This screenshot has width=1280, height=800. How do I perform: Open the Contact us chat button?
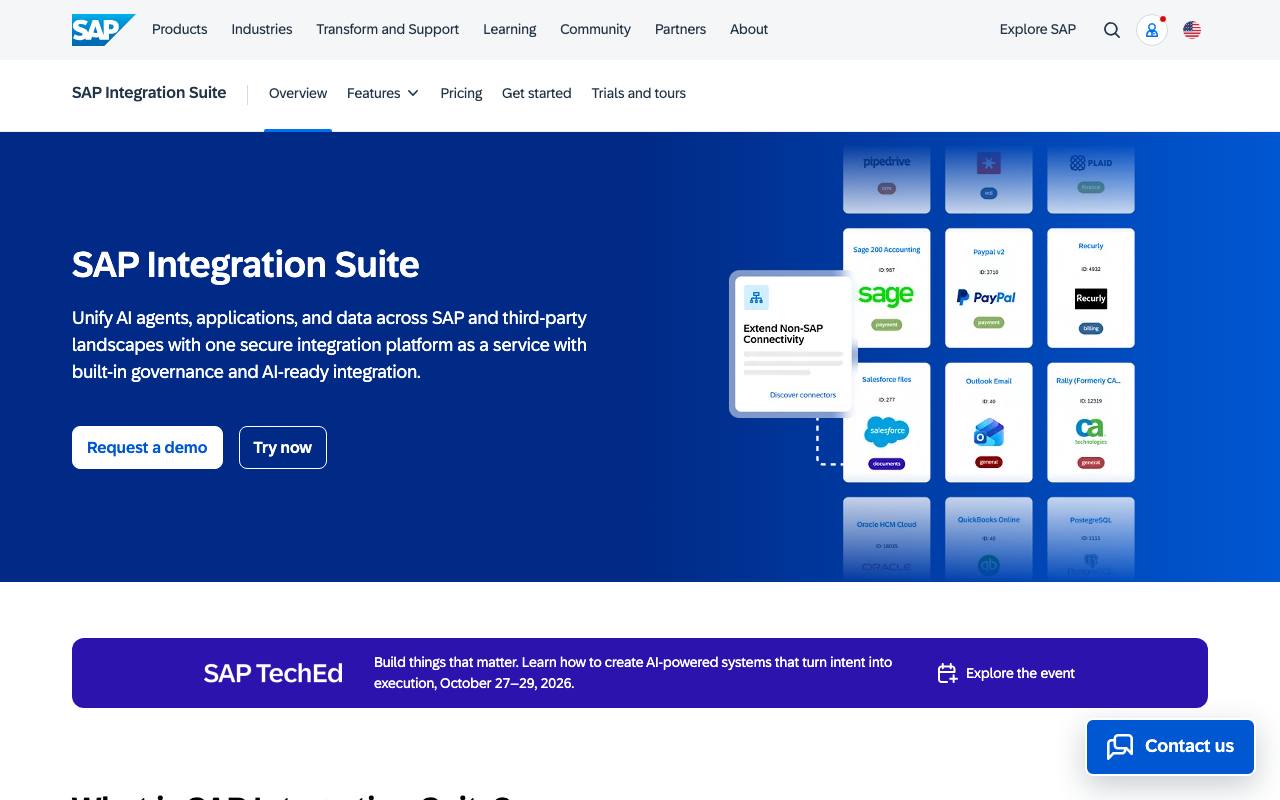1170,746
